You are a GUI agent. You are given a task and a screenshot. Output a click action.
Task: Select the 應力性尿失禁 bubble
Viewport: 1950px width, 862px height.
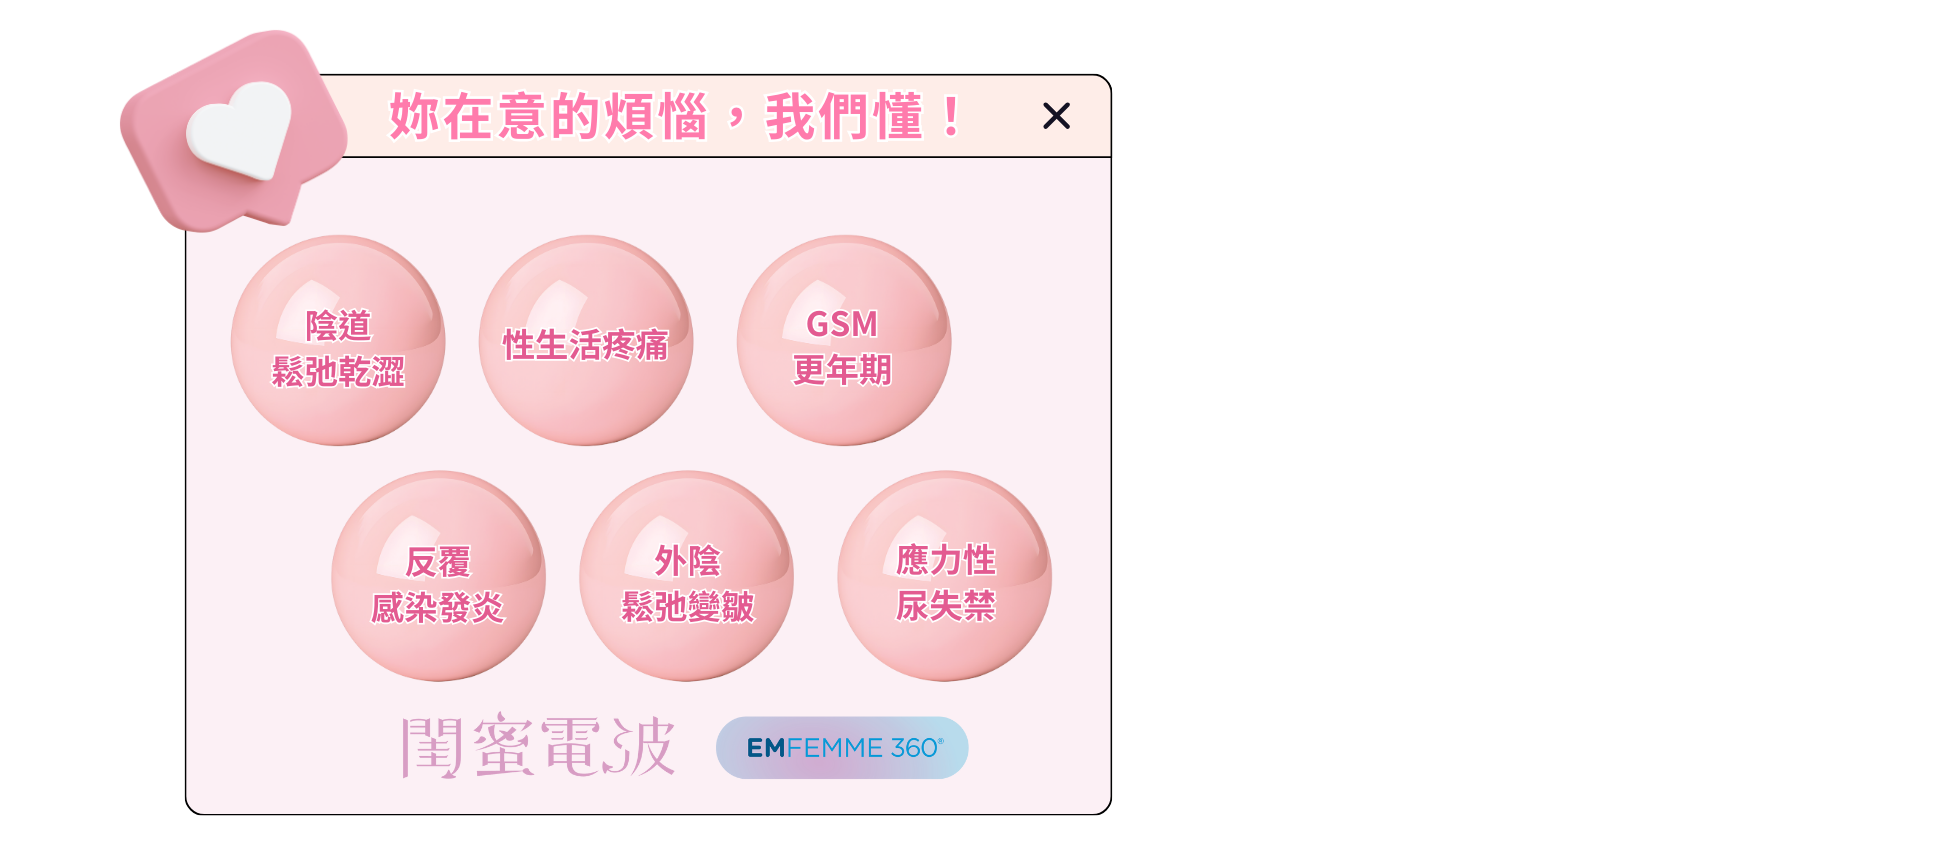click(945, 576)
